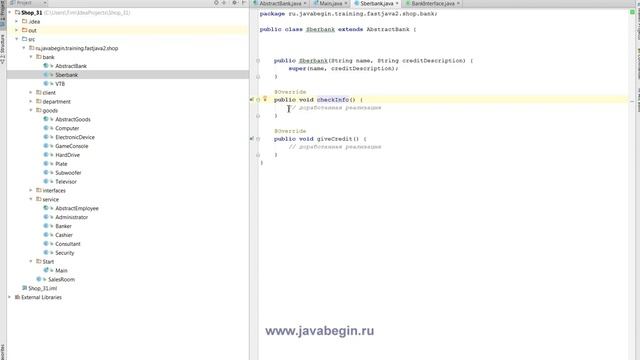Collapse the goods package

coord(31,110)
